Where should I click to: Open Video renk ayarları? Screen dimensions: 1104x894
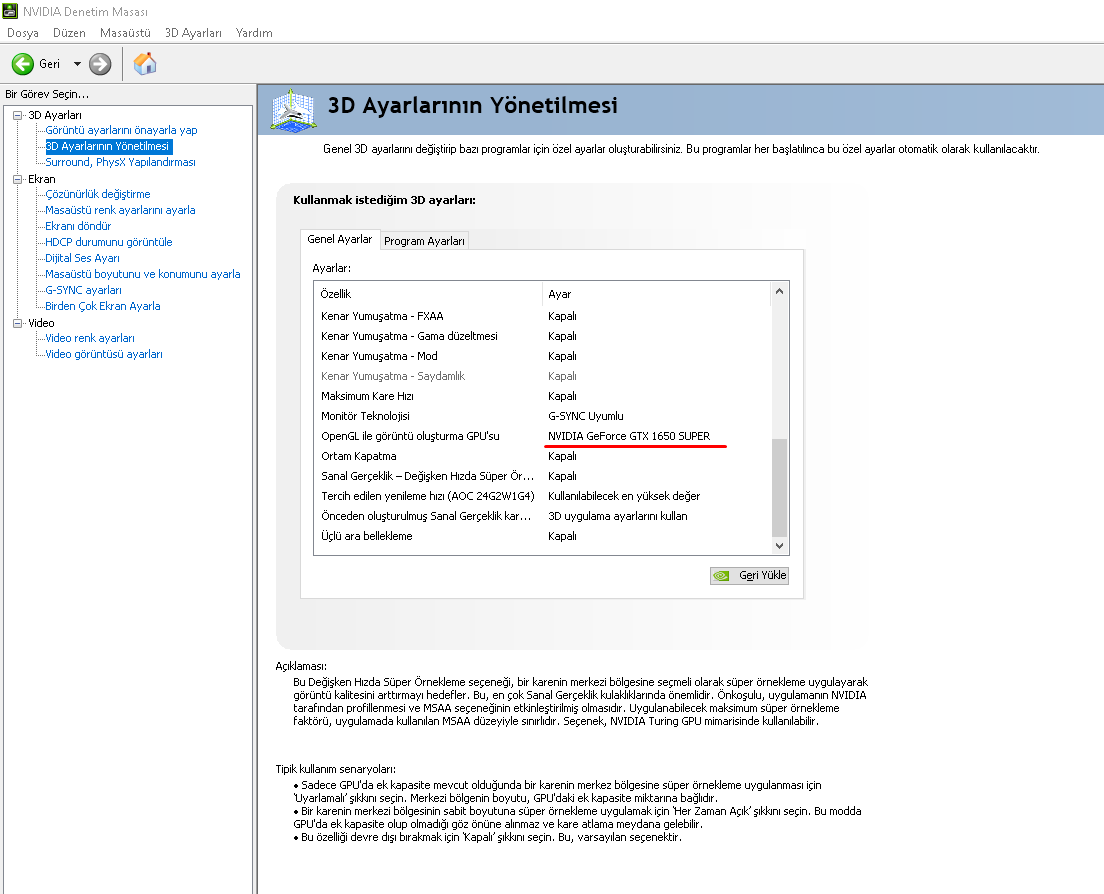tap(90, 339)
